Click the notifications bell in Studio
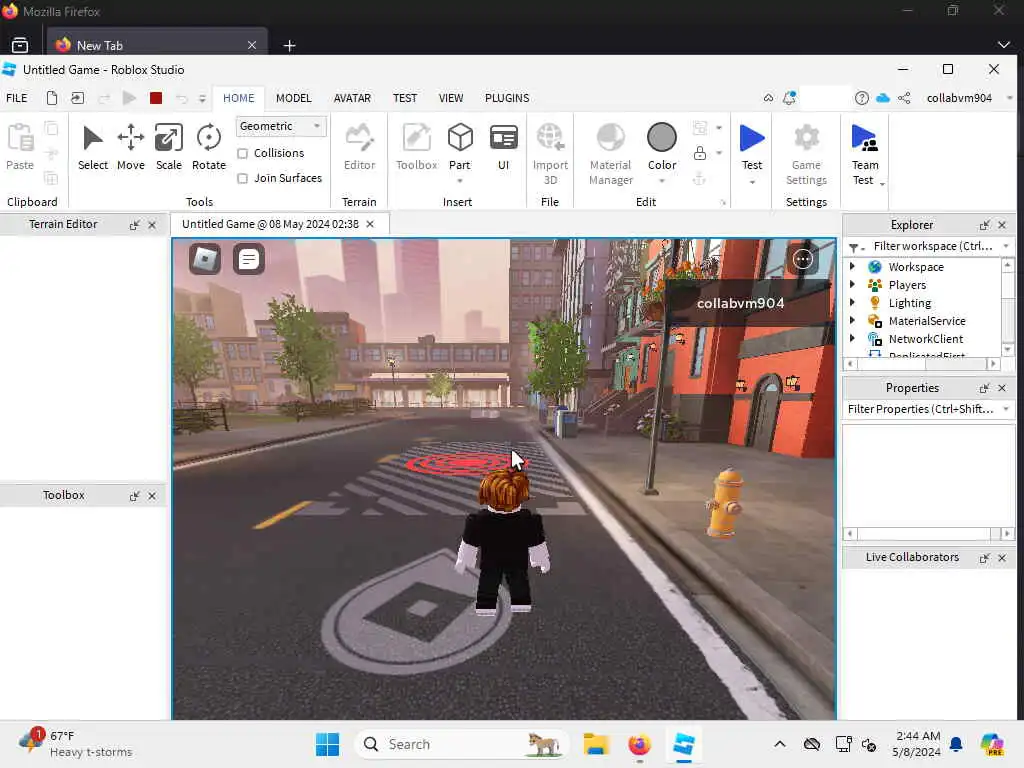1024x768 pixels. [x=790, y=98]
